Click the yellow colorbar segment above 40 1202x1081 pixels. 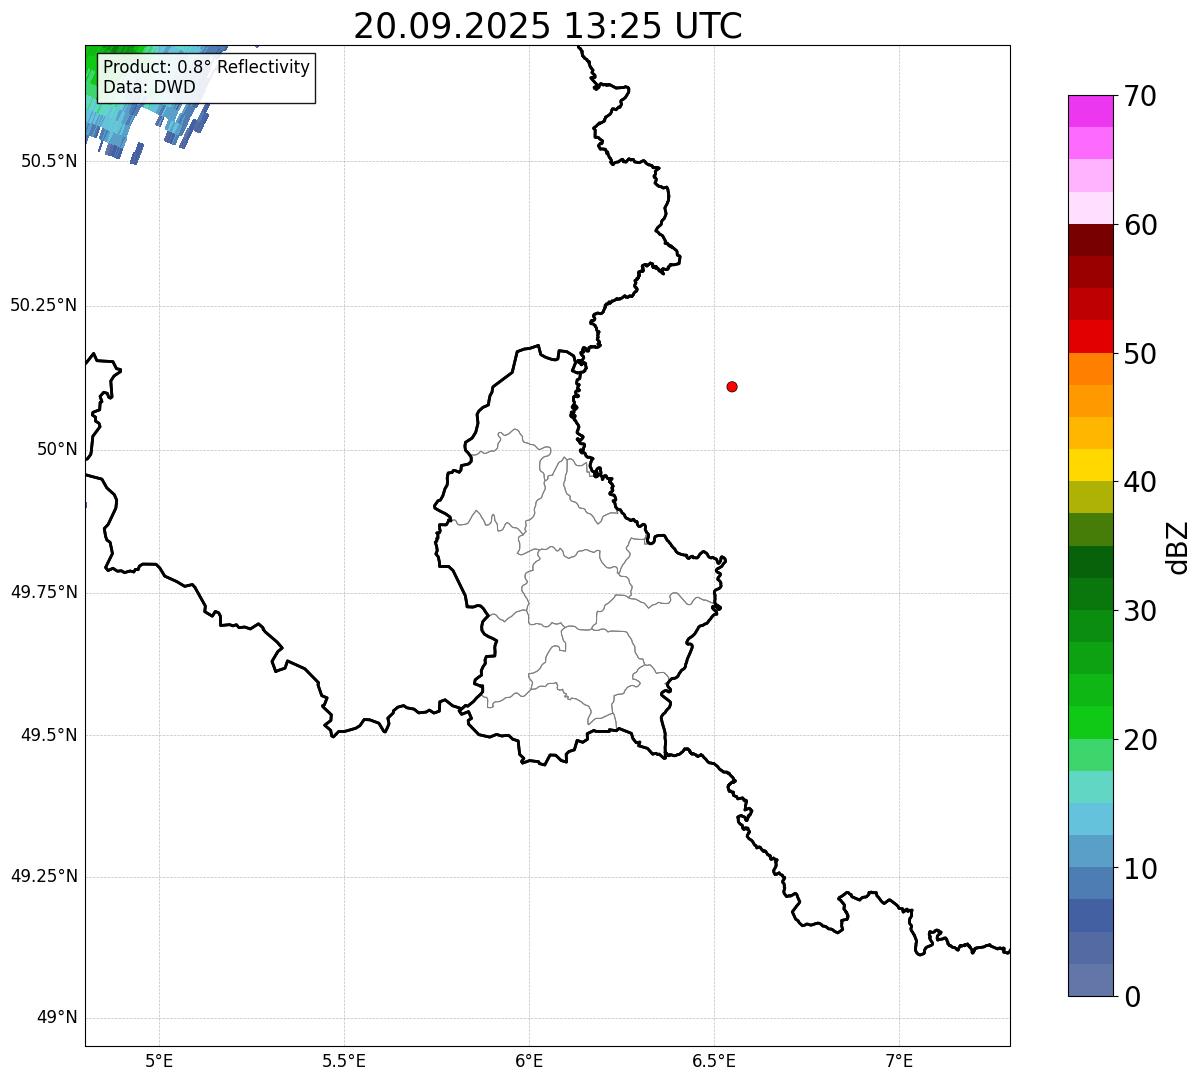point(1090,465)
